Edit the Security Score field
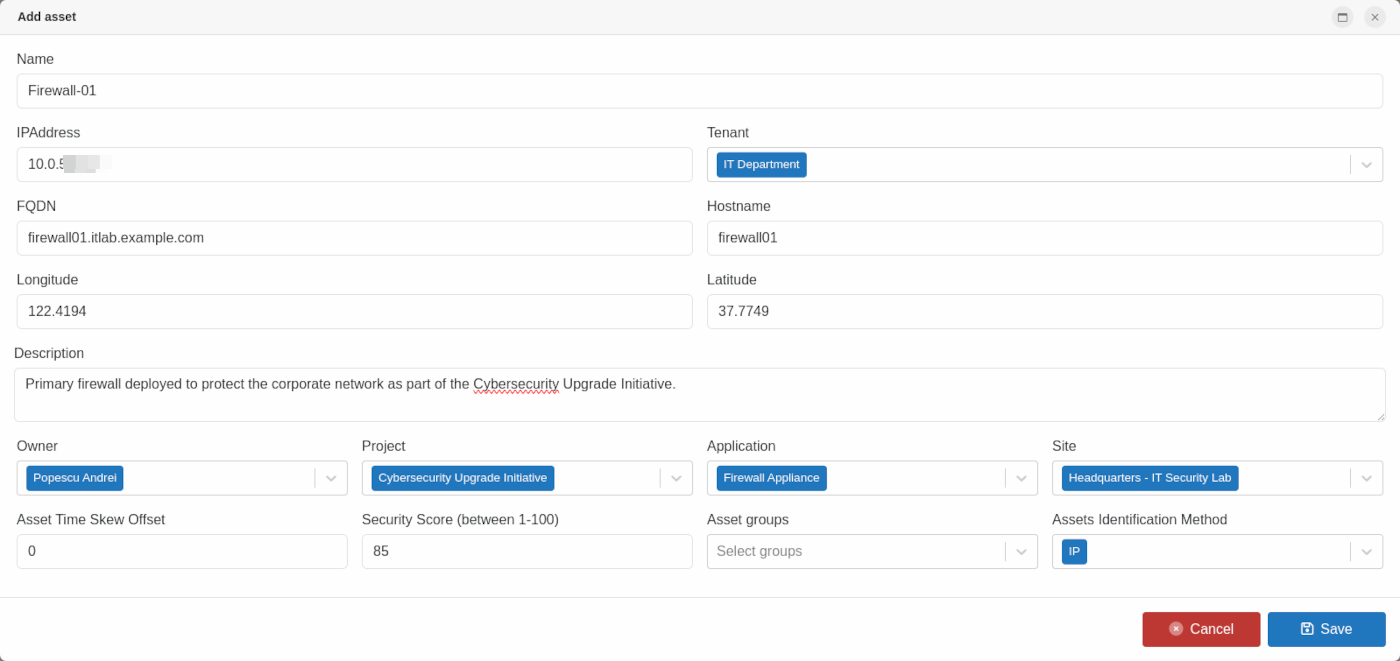This screenshot has height=661, width=1400. tap(527, 552)
